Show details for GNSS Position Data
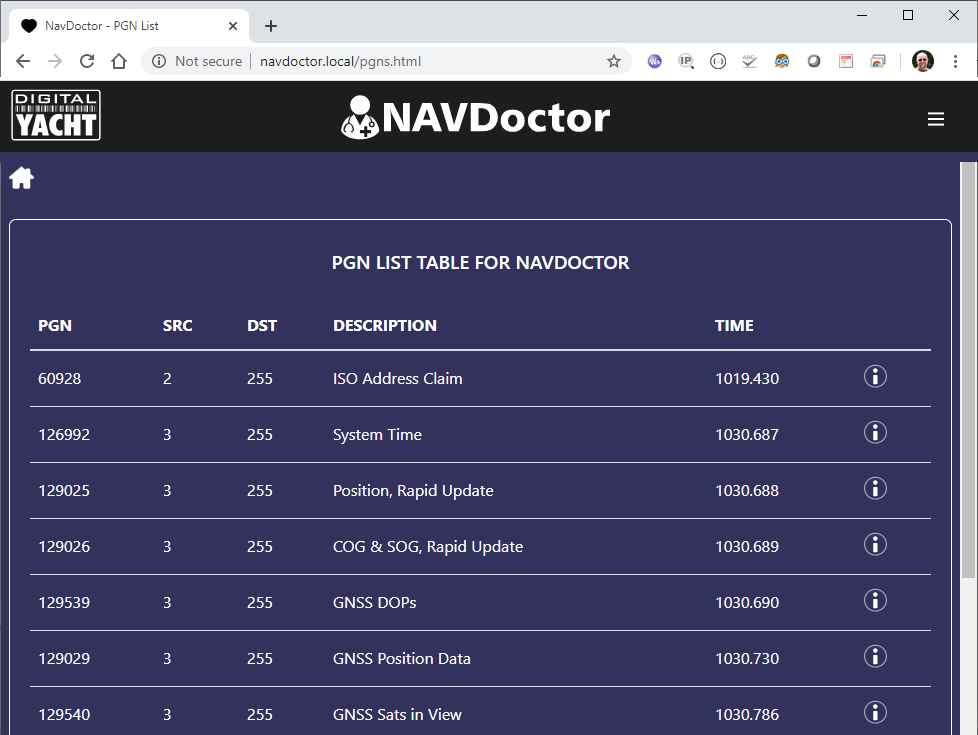The width and height of the screenshot is (978, 735). point(875,657)
